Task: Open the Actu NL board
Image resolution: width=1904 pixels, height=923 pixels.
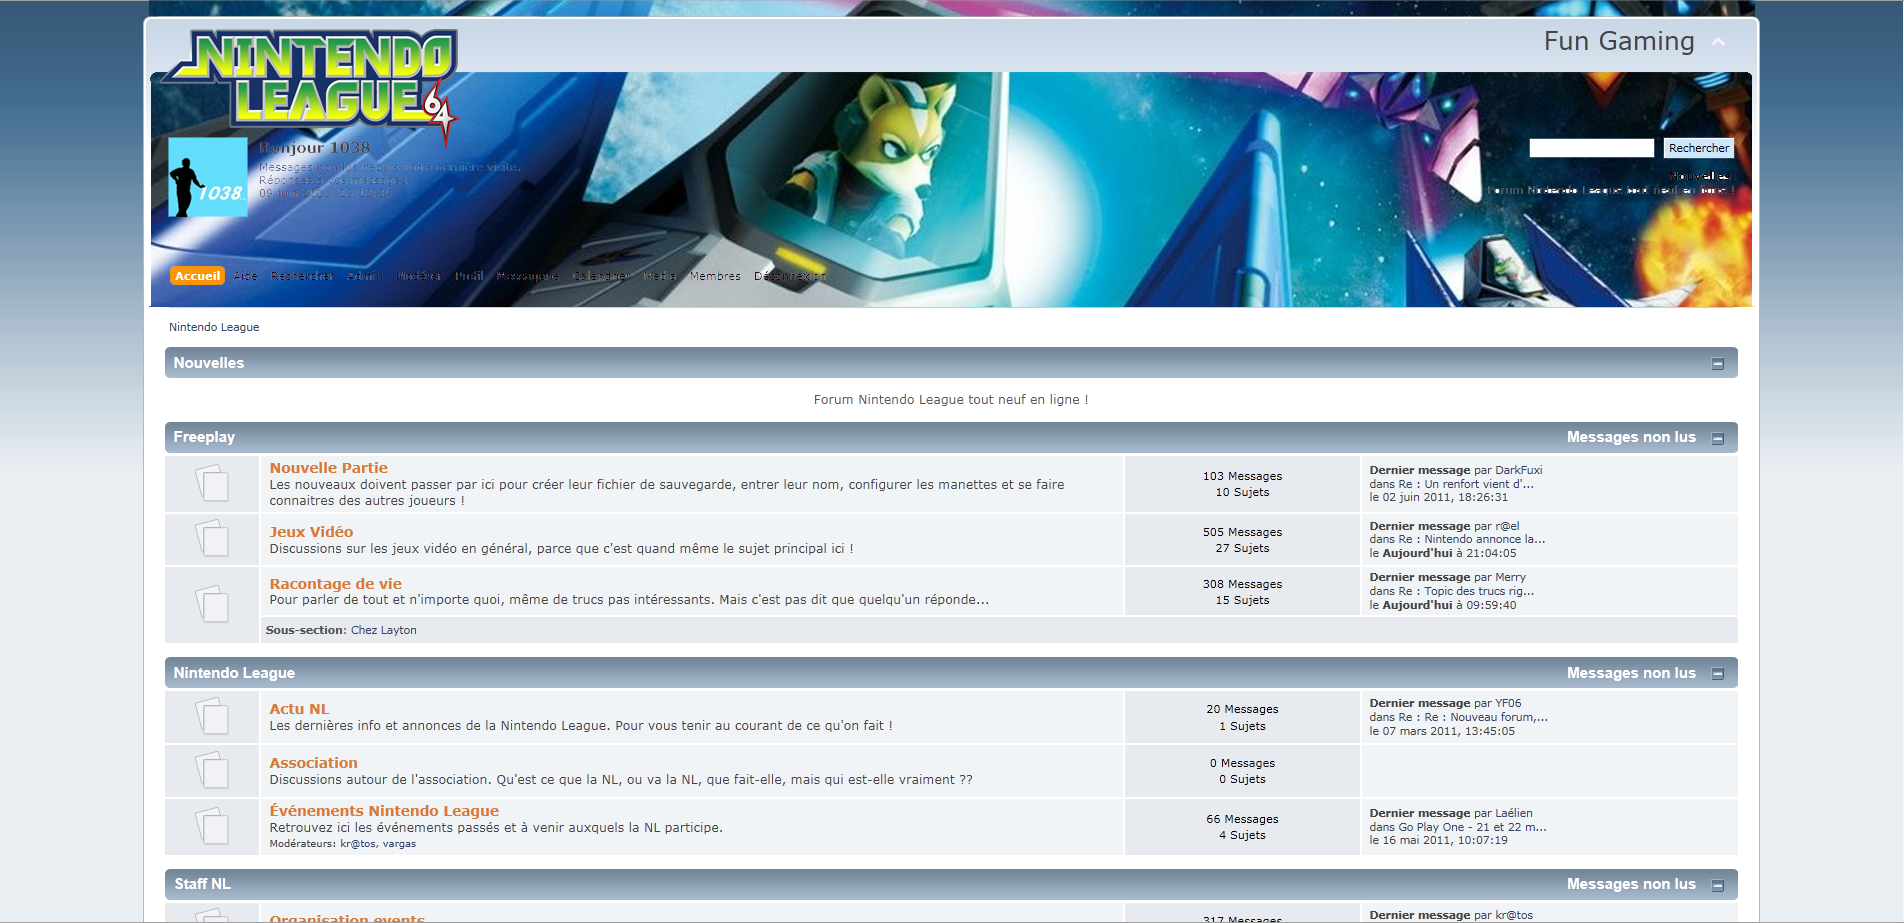Action: click(299, 709)
